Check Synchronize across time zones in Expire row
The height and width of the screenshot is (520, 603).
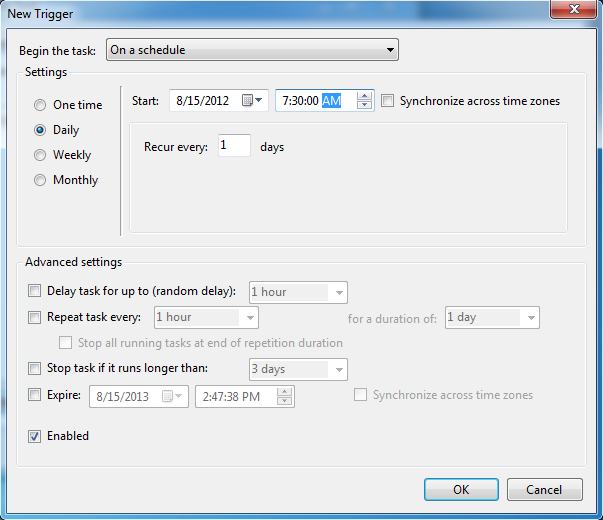360,395
